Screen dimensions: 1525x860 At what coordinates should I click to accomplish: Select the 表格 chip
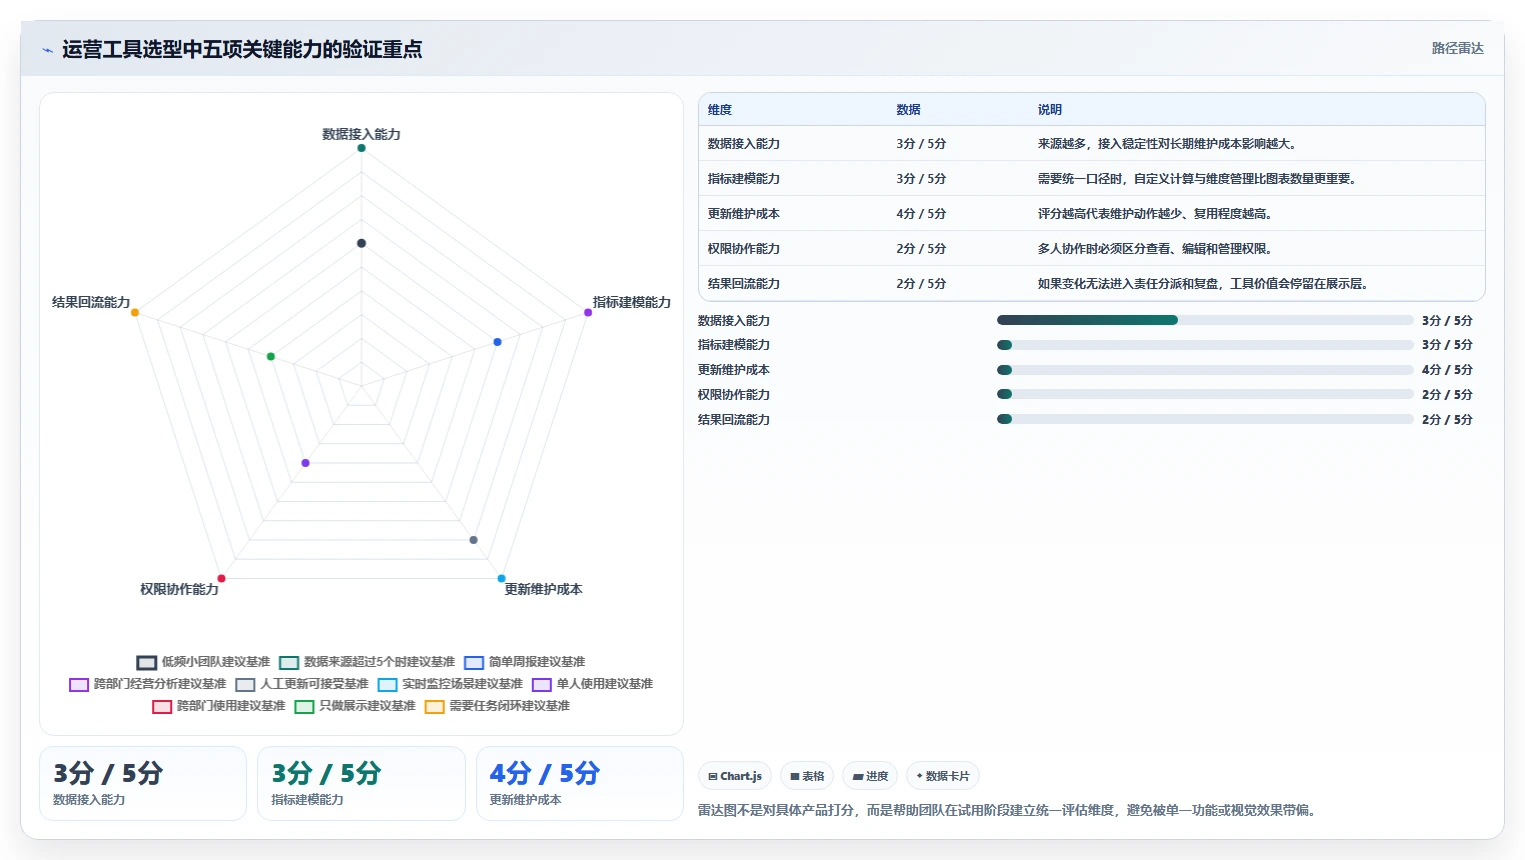point(807,776)
